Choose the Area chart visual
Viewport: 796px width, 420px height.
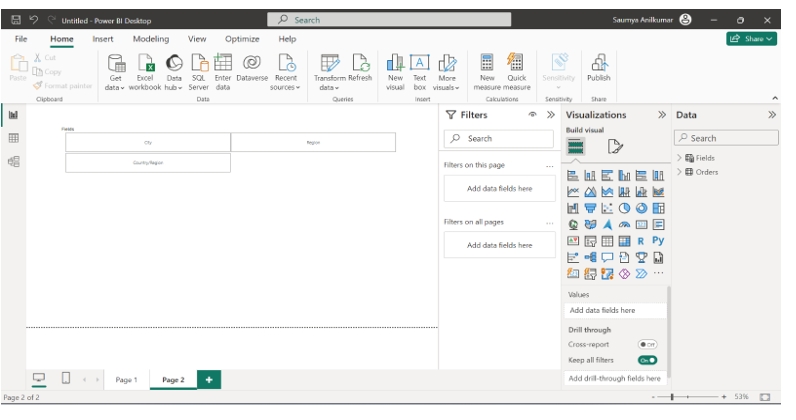tap(590, 192)
